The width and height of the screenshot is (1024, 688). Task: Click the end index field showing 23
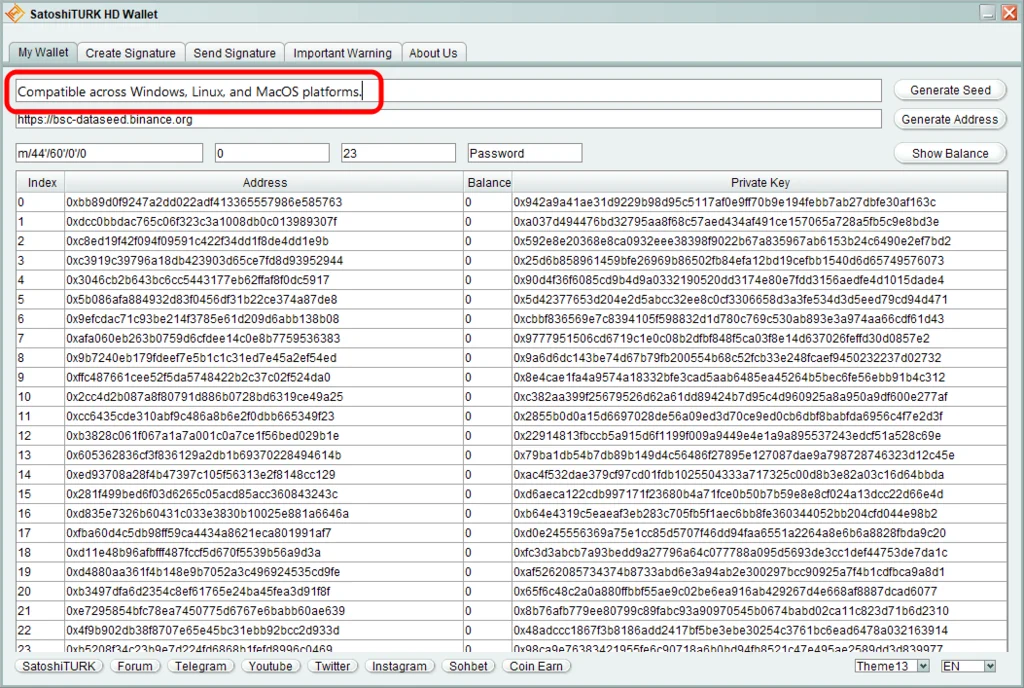point(398,153)
